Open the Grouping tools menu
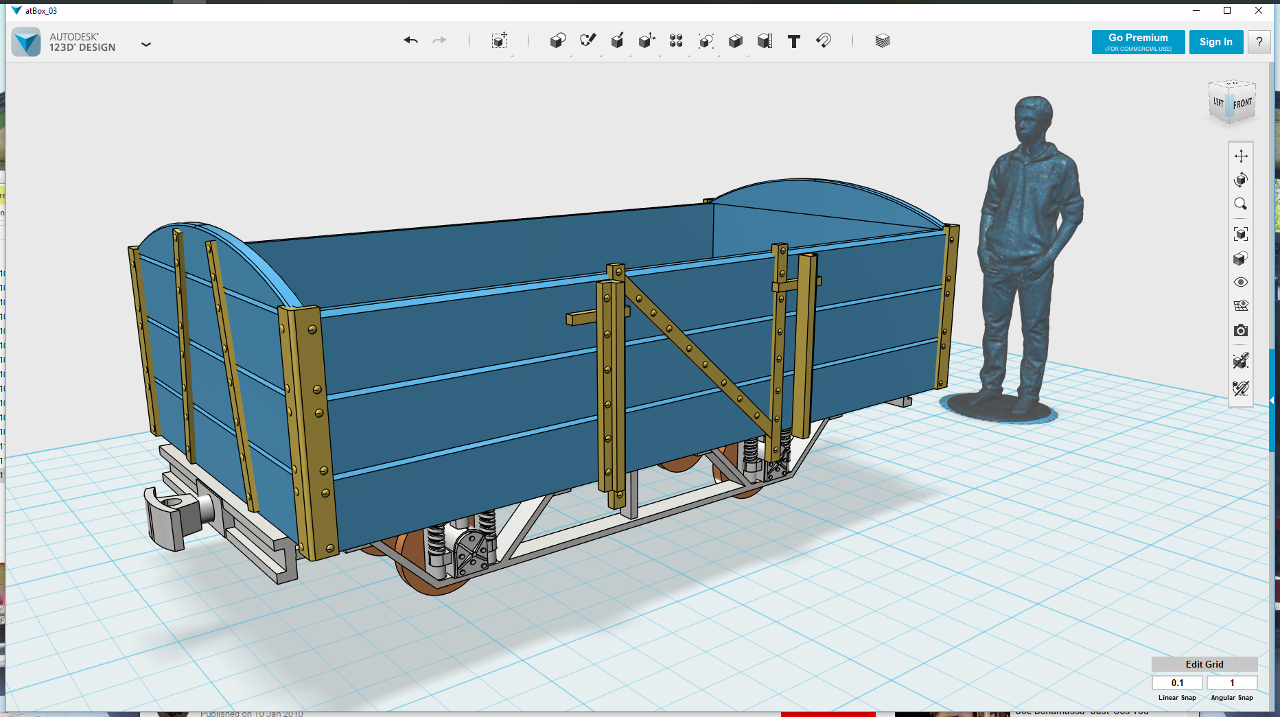This screenshot has width=1280, height=717. coord(706,41)
